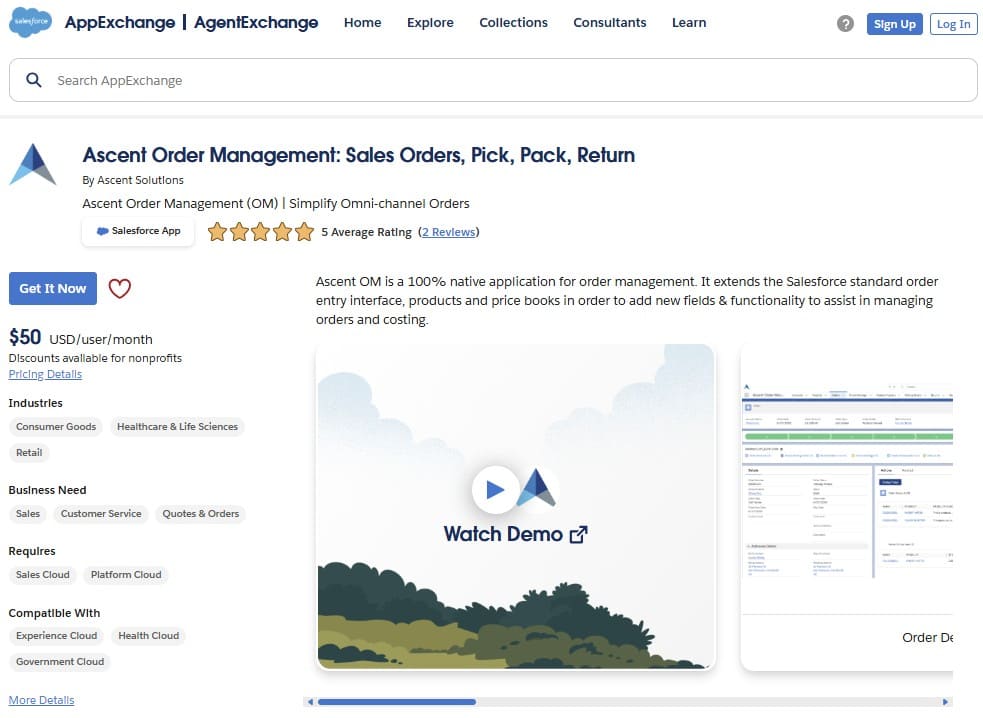Select the Retail industry tag
983x718 pixels.
29,453
